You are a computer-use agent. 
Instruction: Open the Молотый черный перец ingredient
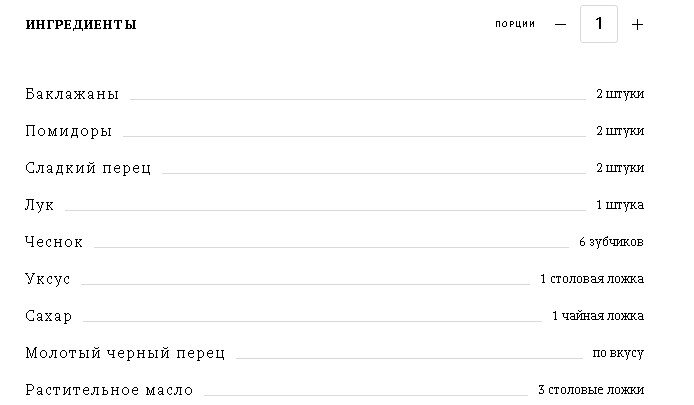(125, 353)
